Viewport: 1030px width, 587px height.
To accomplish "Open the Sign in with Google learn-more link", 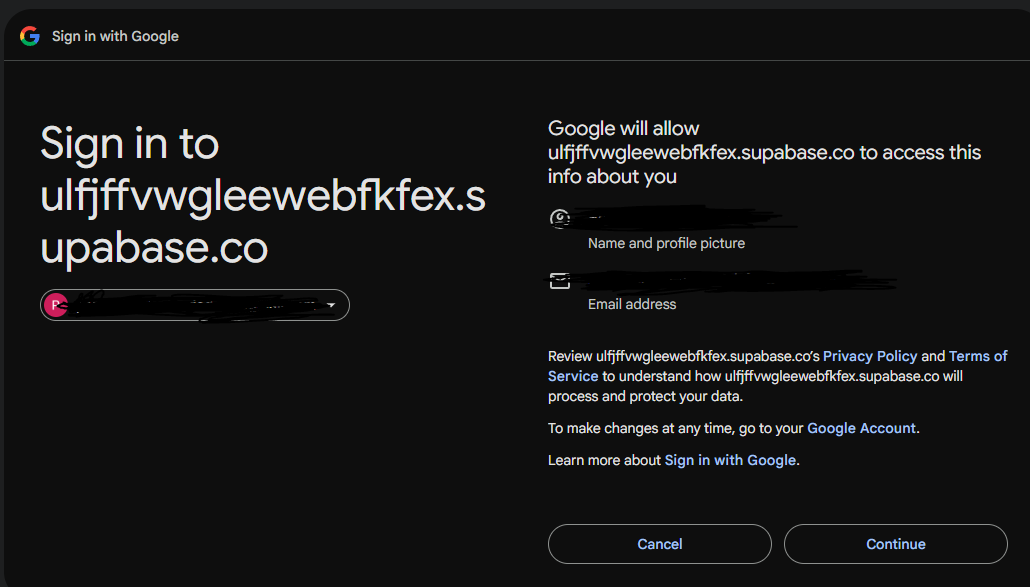I will [730, 460].
